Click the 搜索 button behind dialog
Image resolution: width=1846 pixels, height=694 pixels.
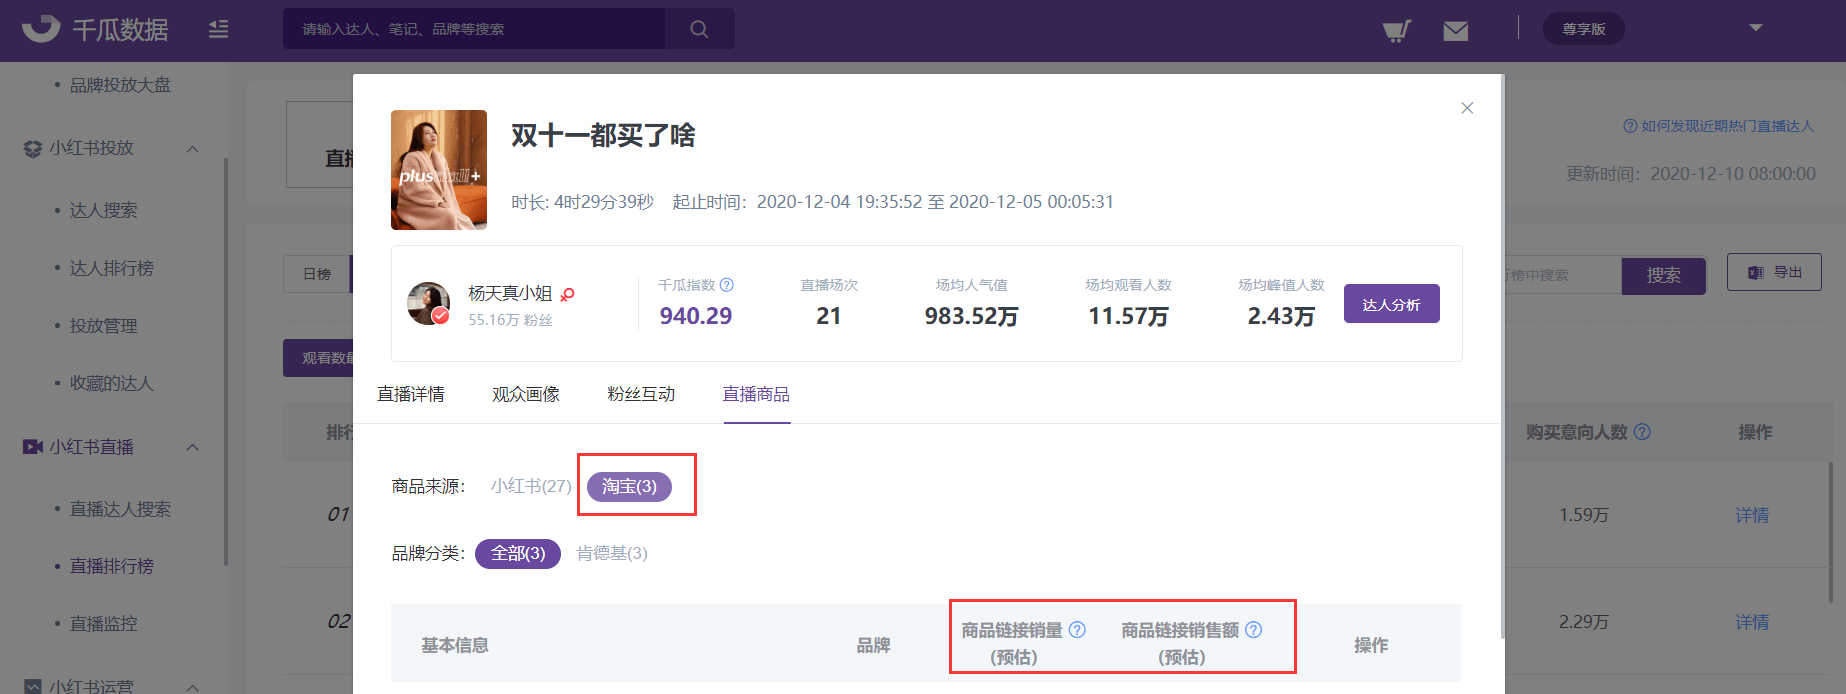(x=1664, y=275)
